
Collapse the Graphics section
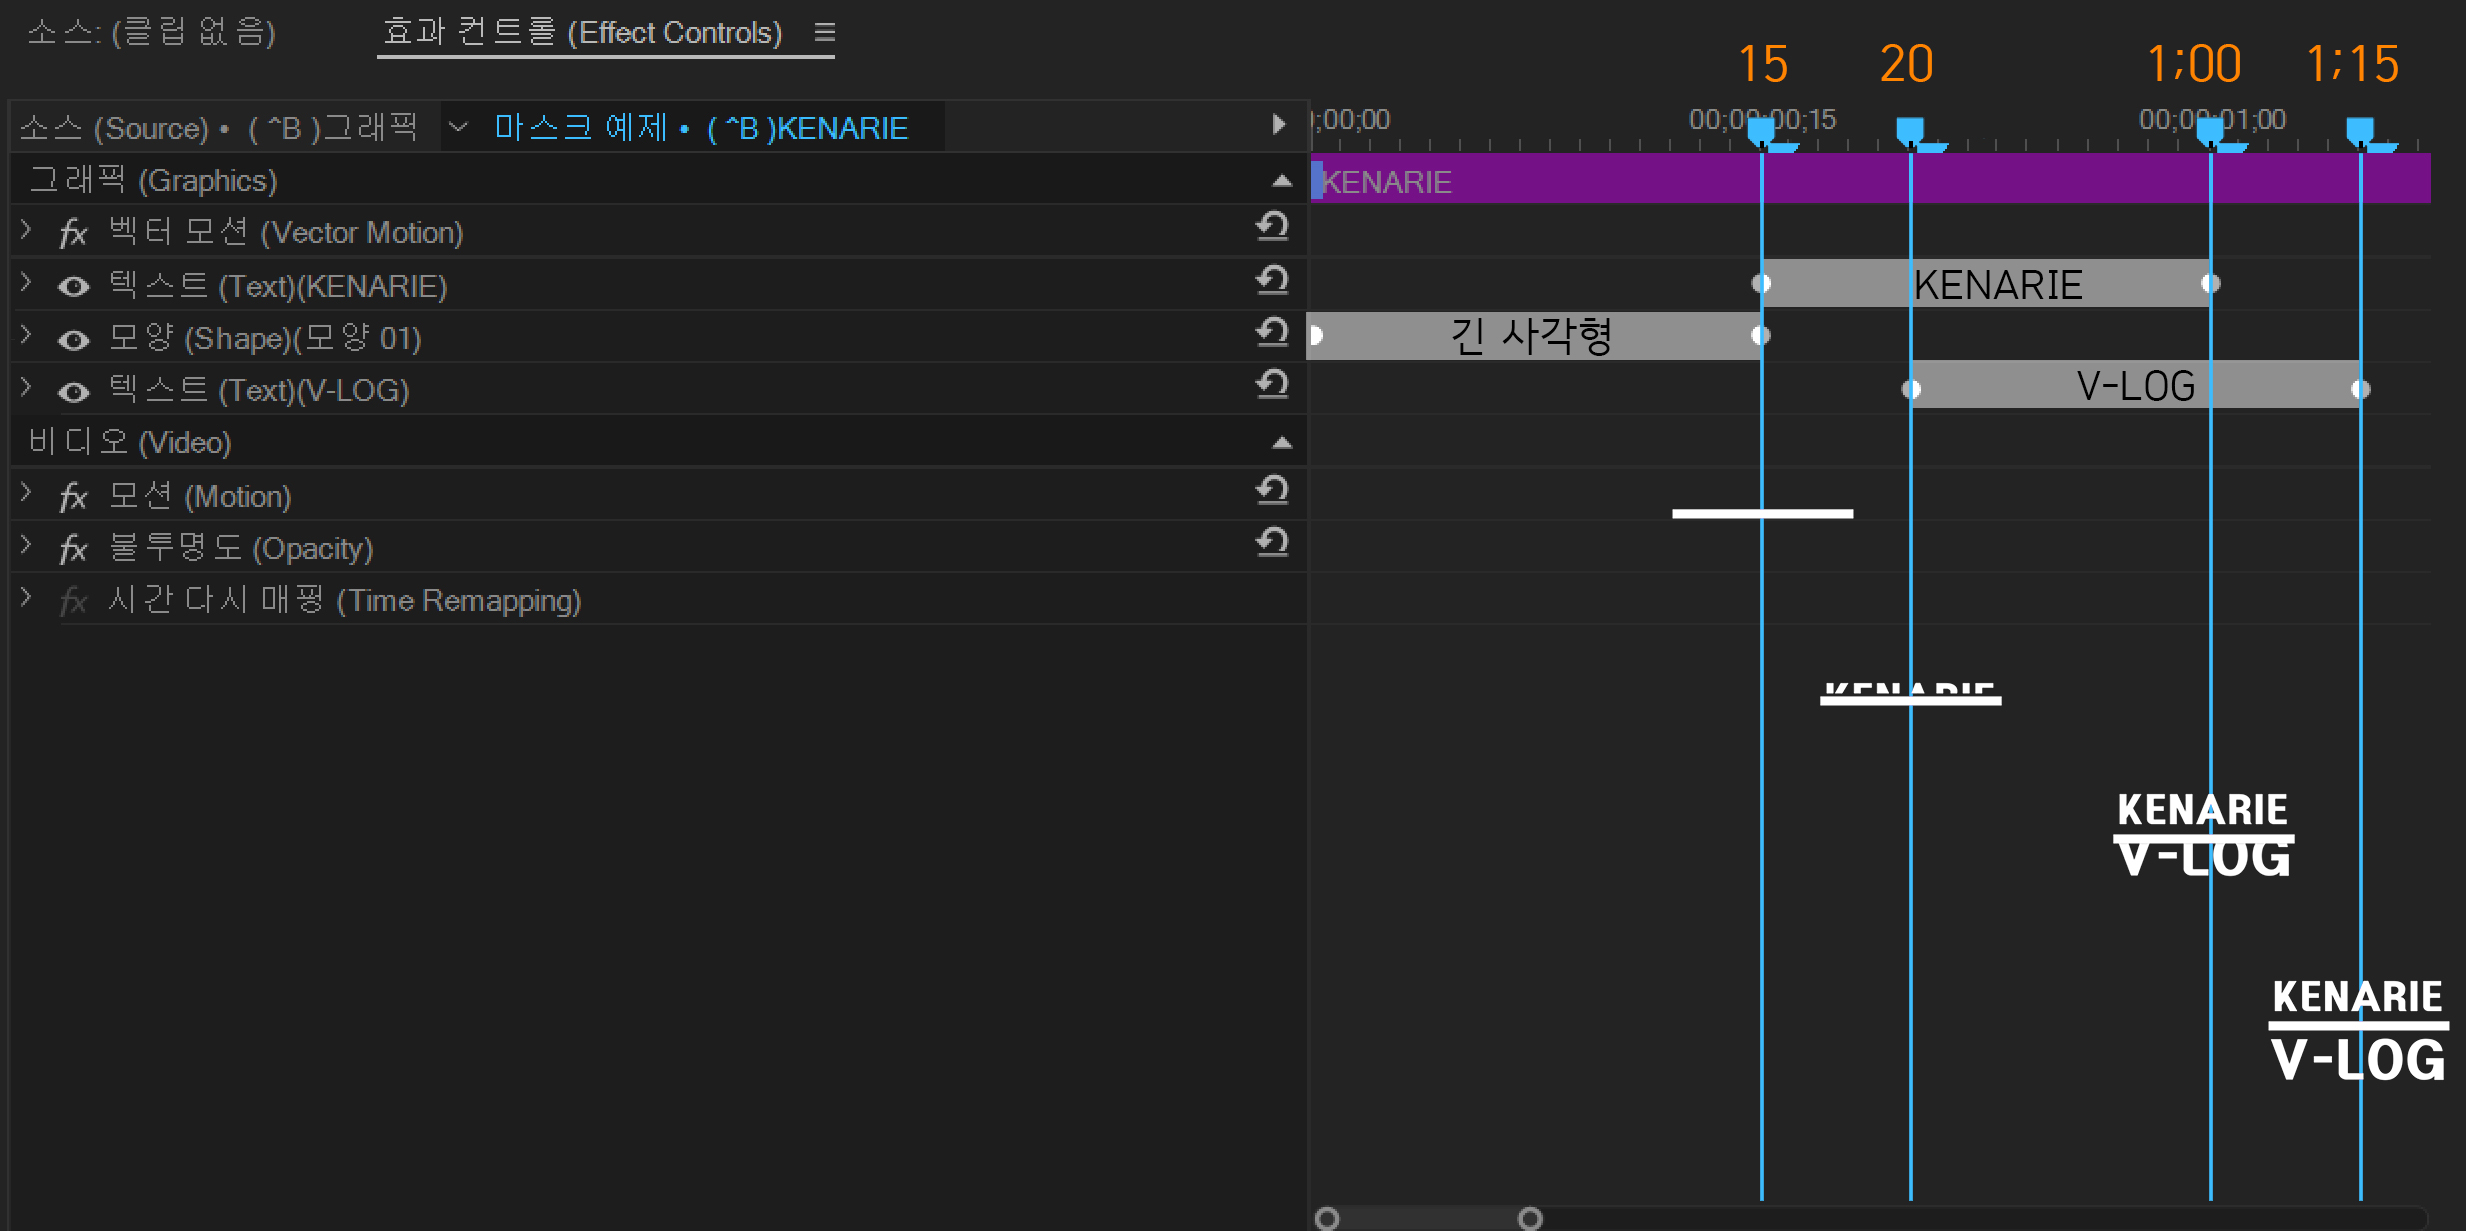click(x=1282, y=181)
